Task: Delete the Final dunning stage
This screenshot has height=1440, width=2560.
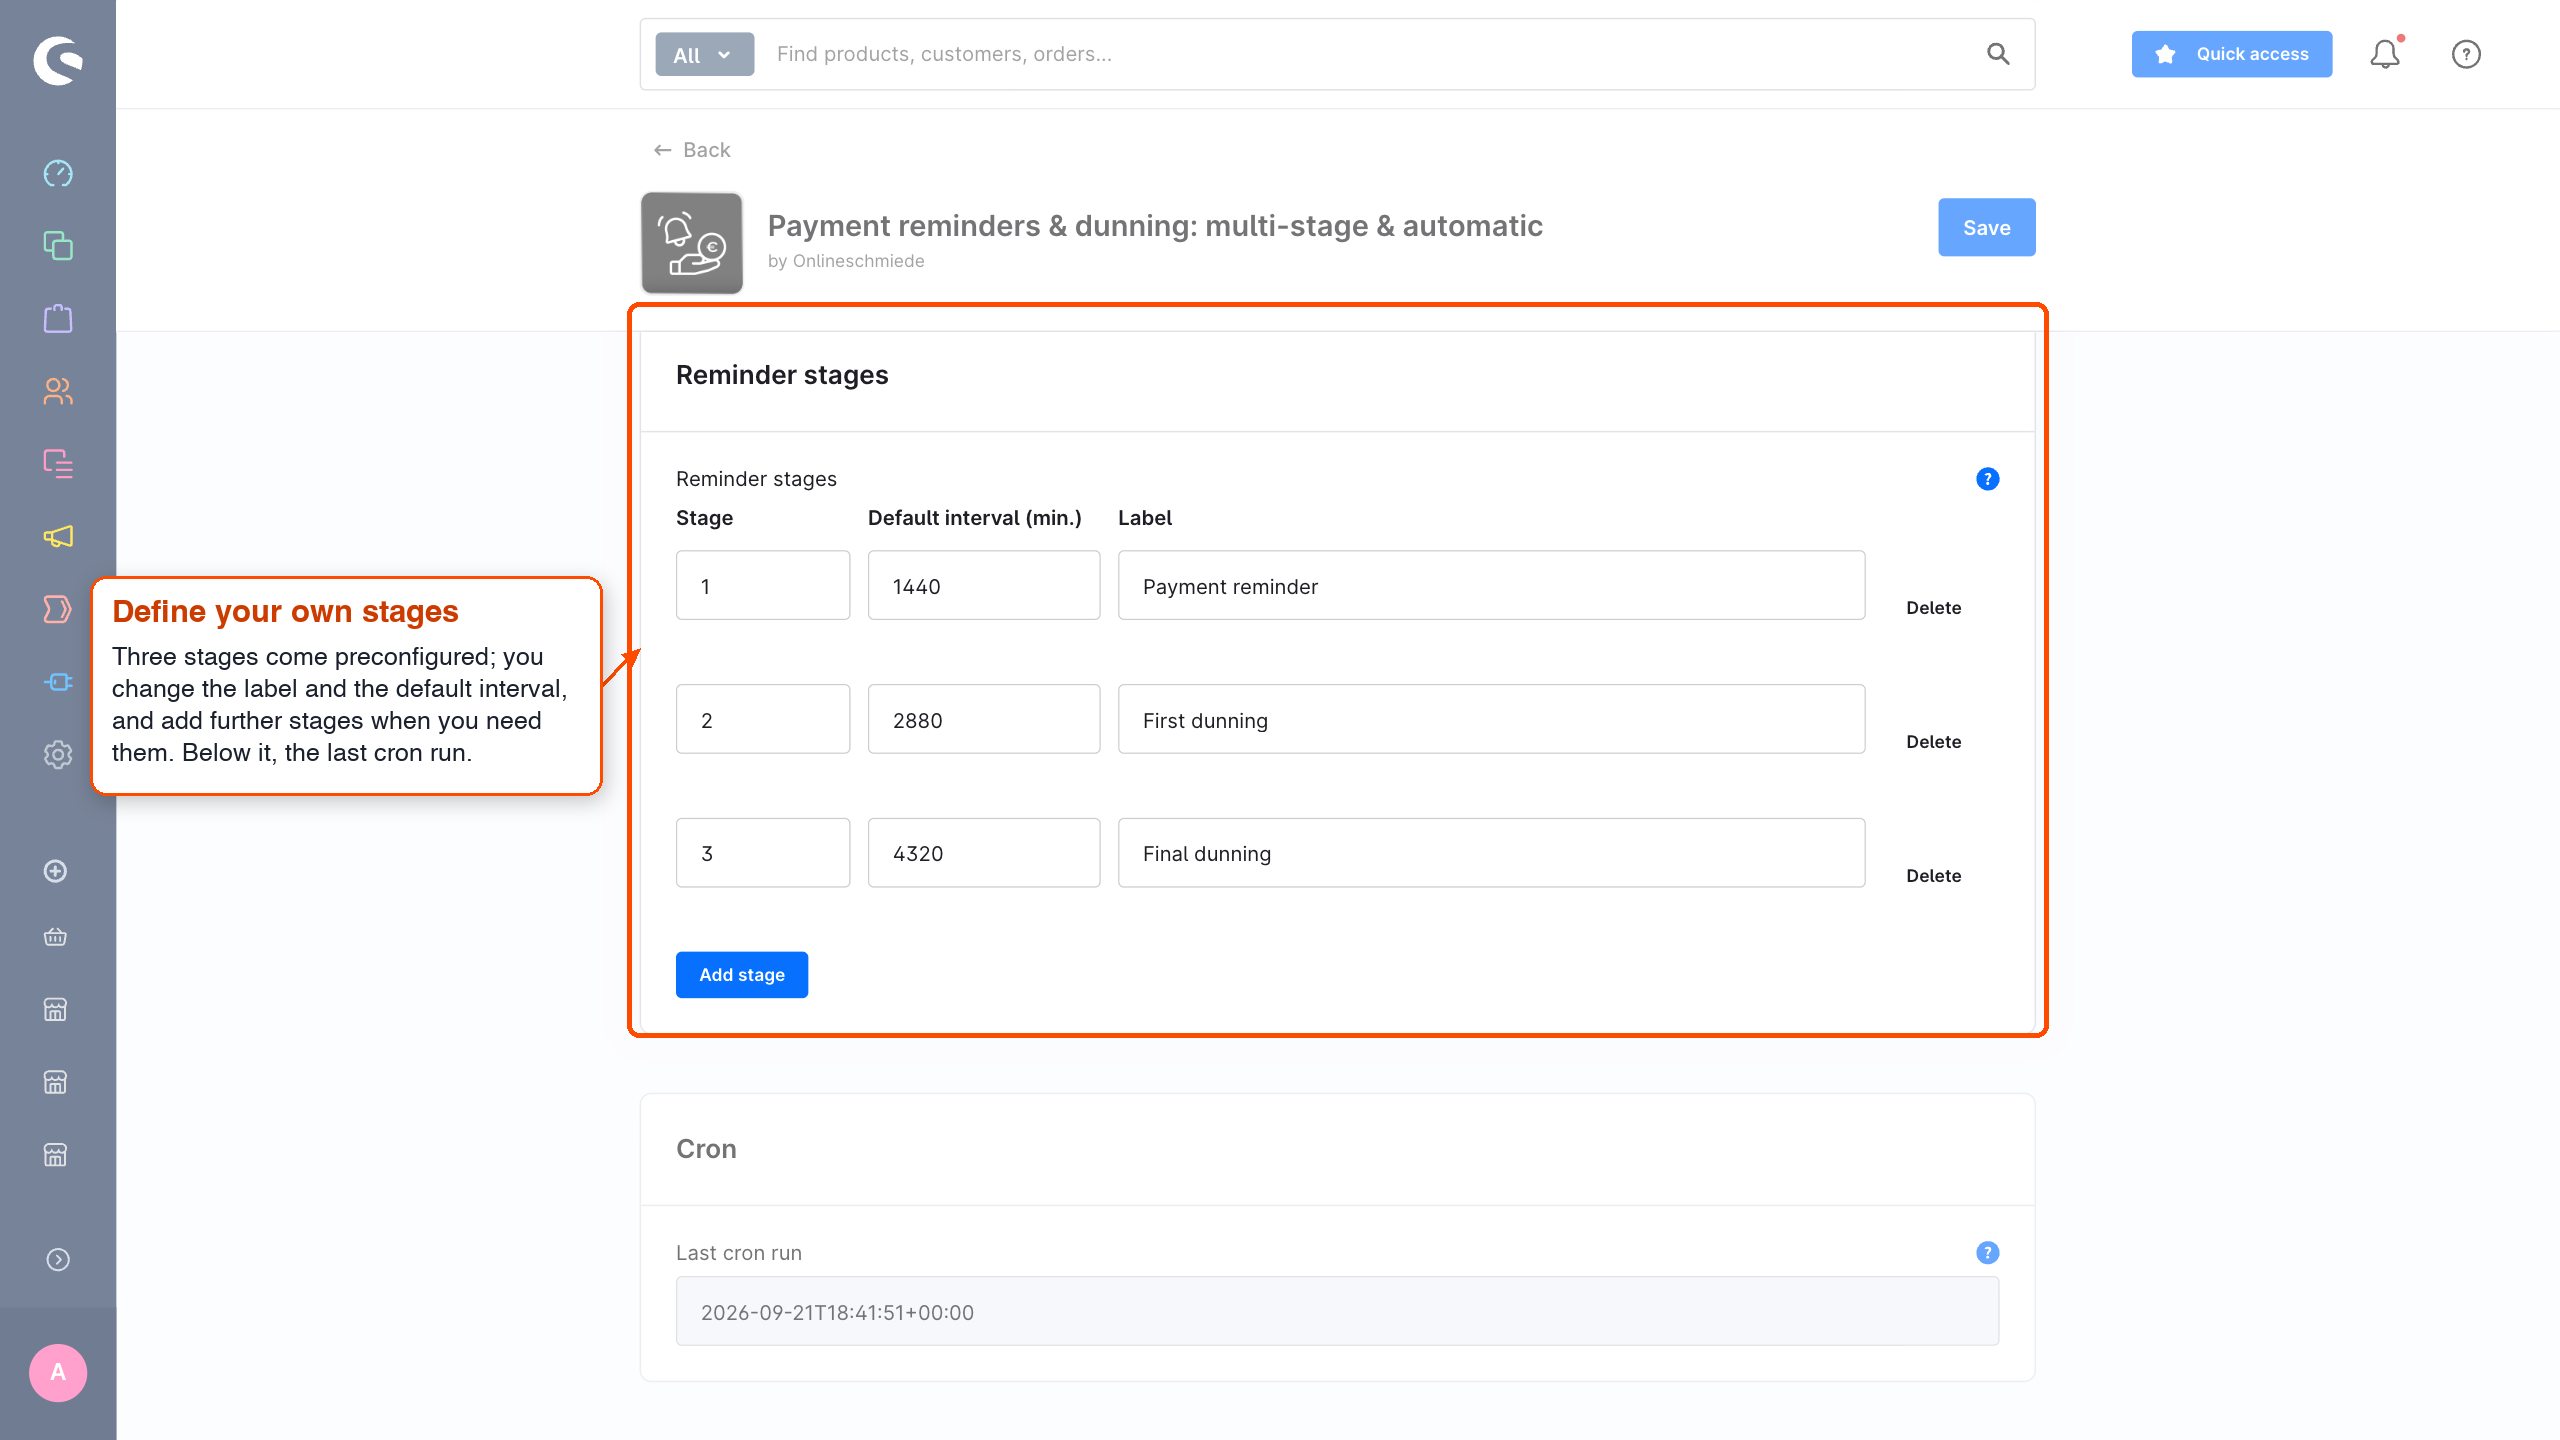Action: tap(1934, 876)
